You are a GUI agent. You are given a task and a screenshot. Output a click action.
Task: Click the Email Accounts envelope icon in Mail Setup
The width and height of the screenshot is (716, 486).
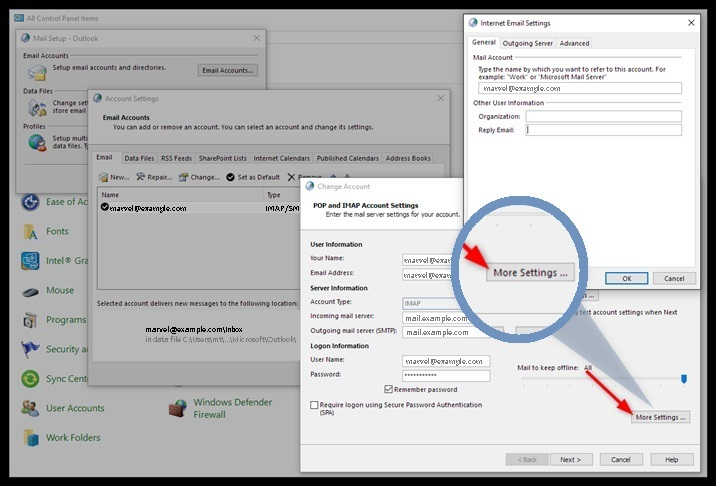point(37,72)
